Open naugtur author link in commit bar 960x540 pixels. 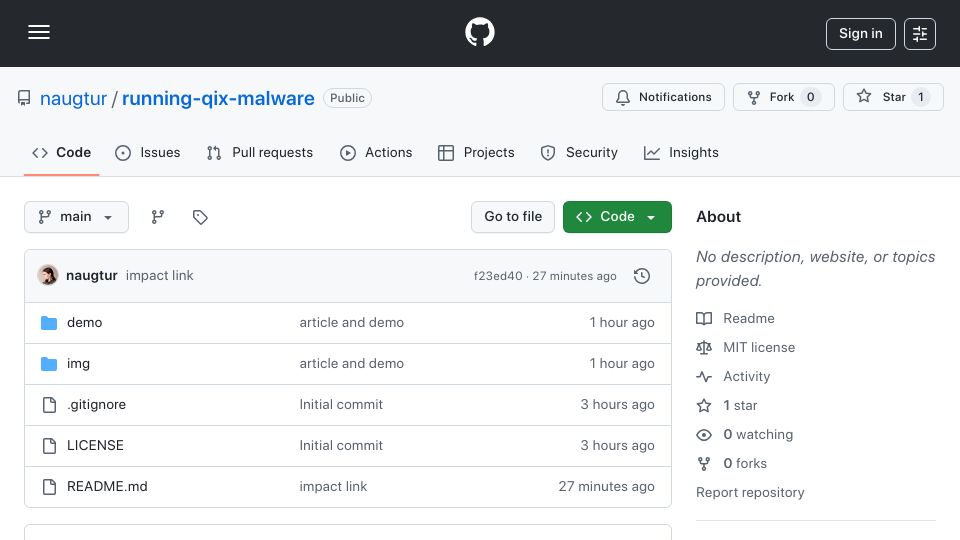92,276
